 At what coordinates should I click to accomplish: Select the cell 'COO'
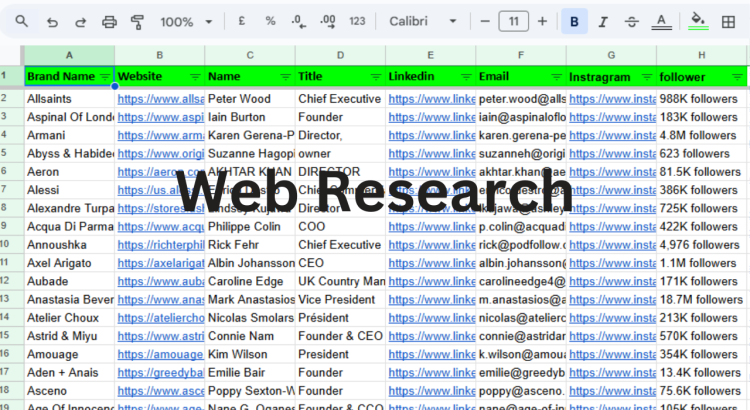pyautogui.click(x=340, y=227)
